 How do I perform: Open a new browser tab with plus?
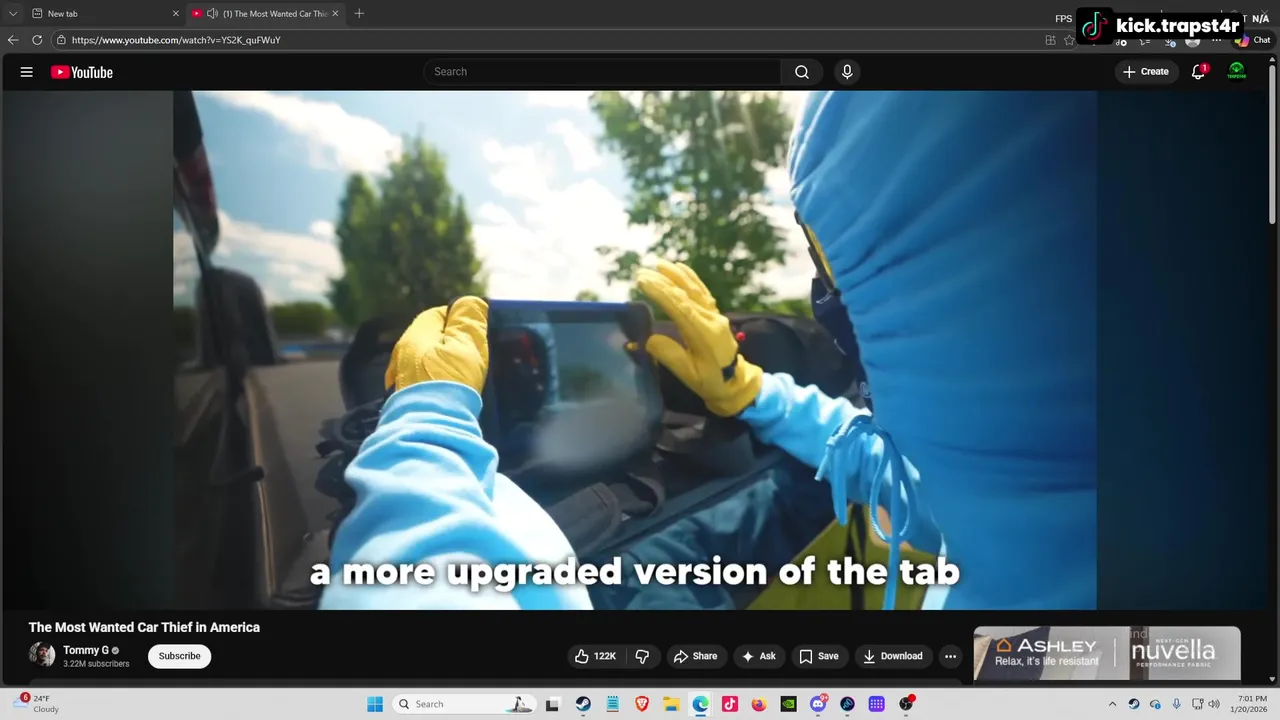[359, 14]
